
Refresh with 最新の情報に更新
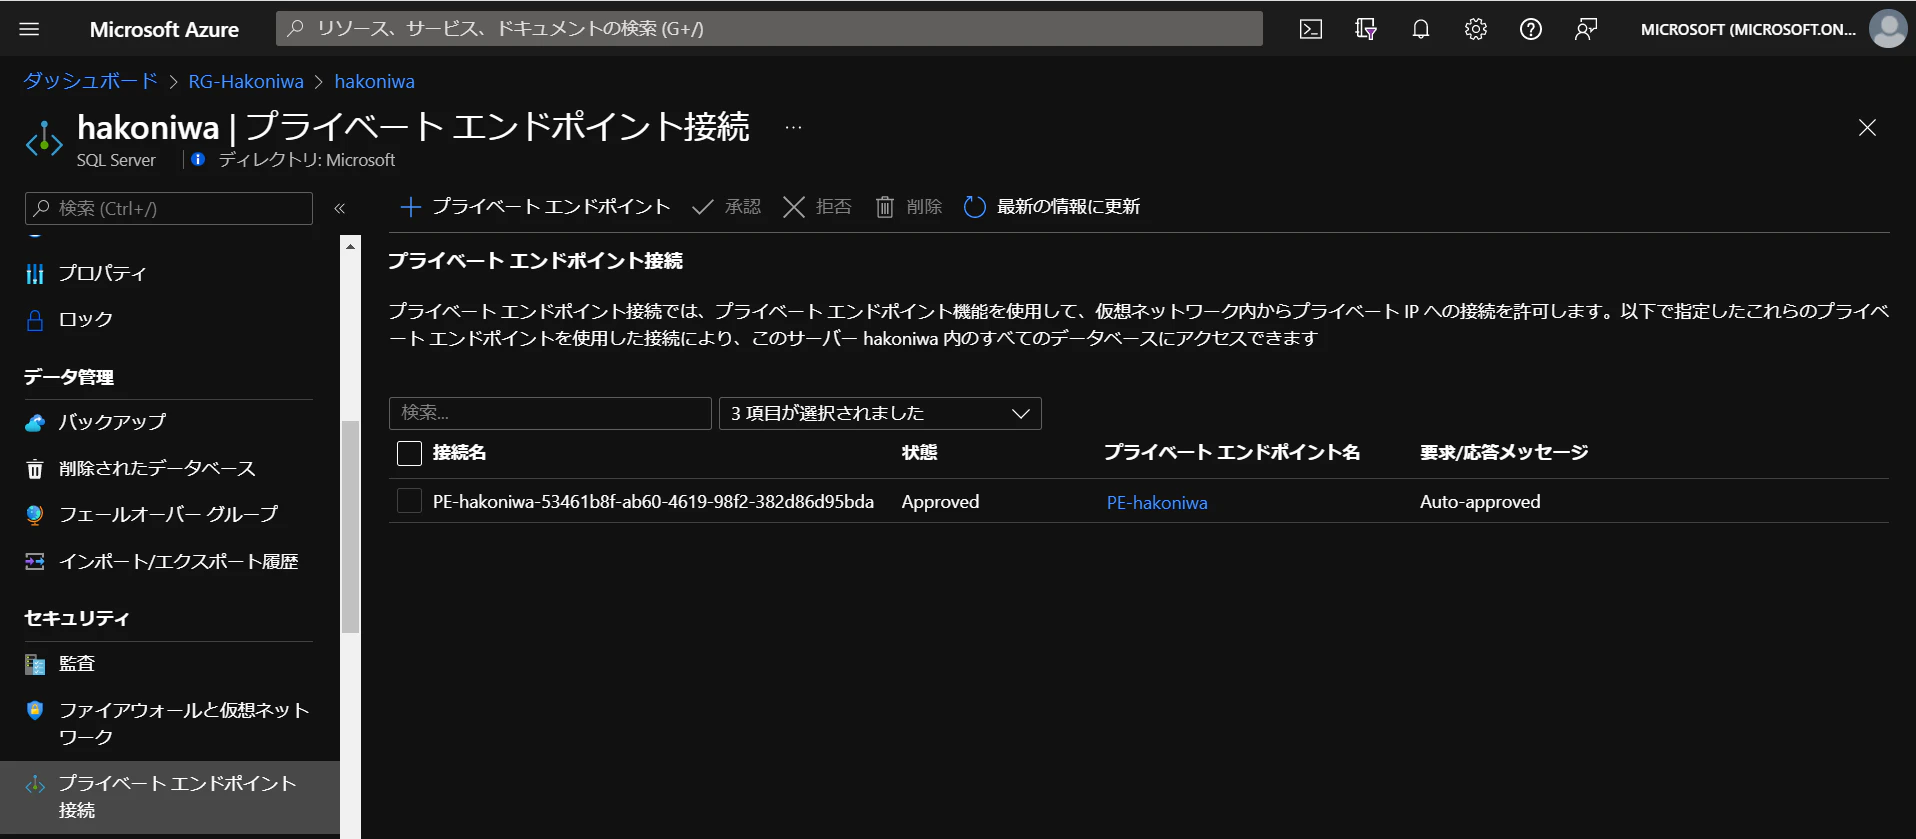(x=1052, y=206)
